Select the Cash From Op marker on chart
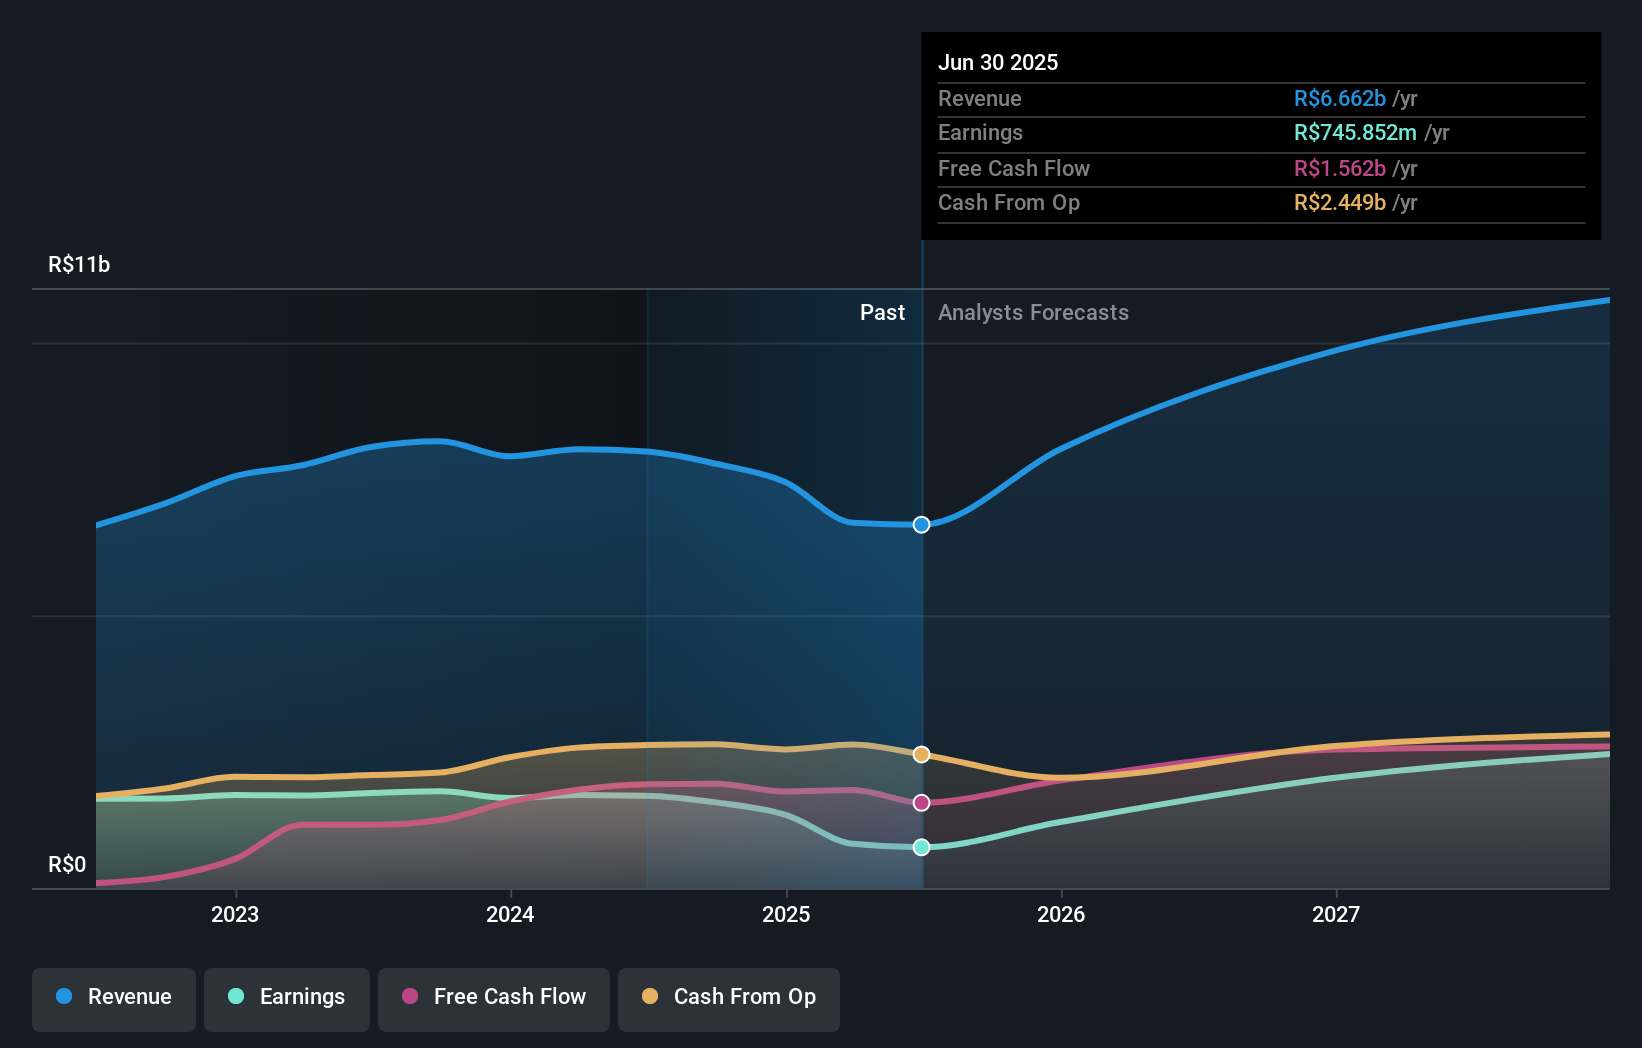 coord(921,754)
